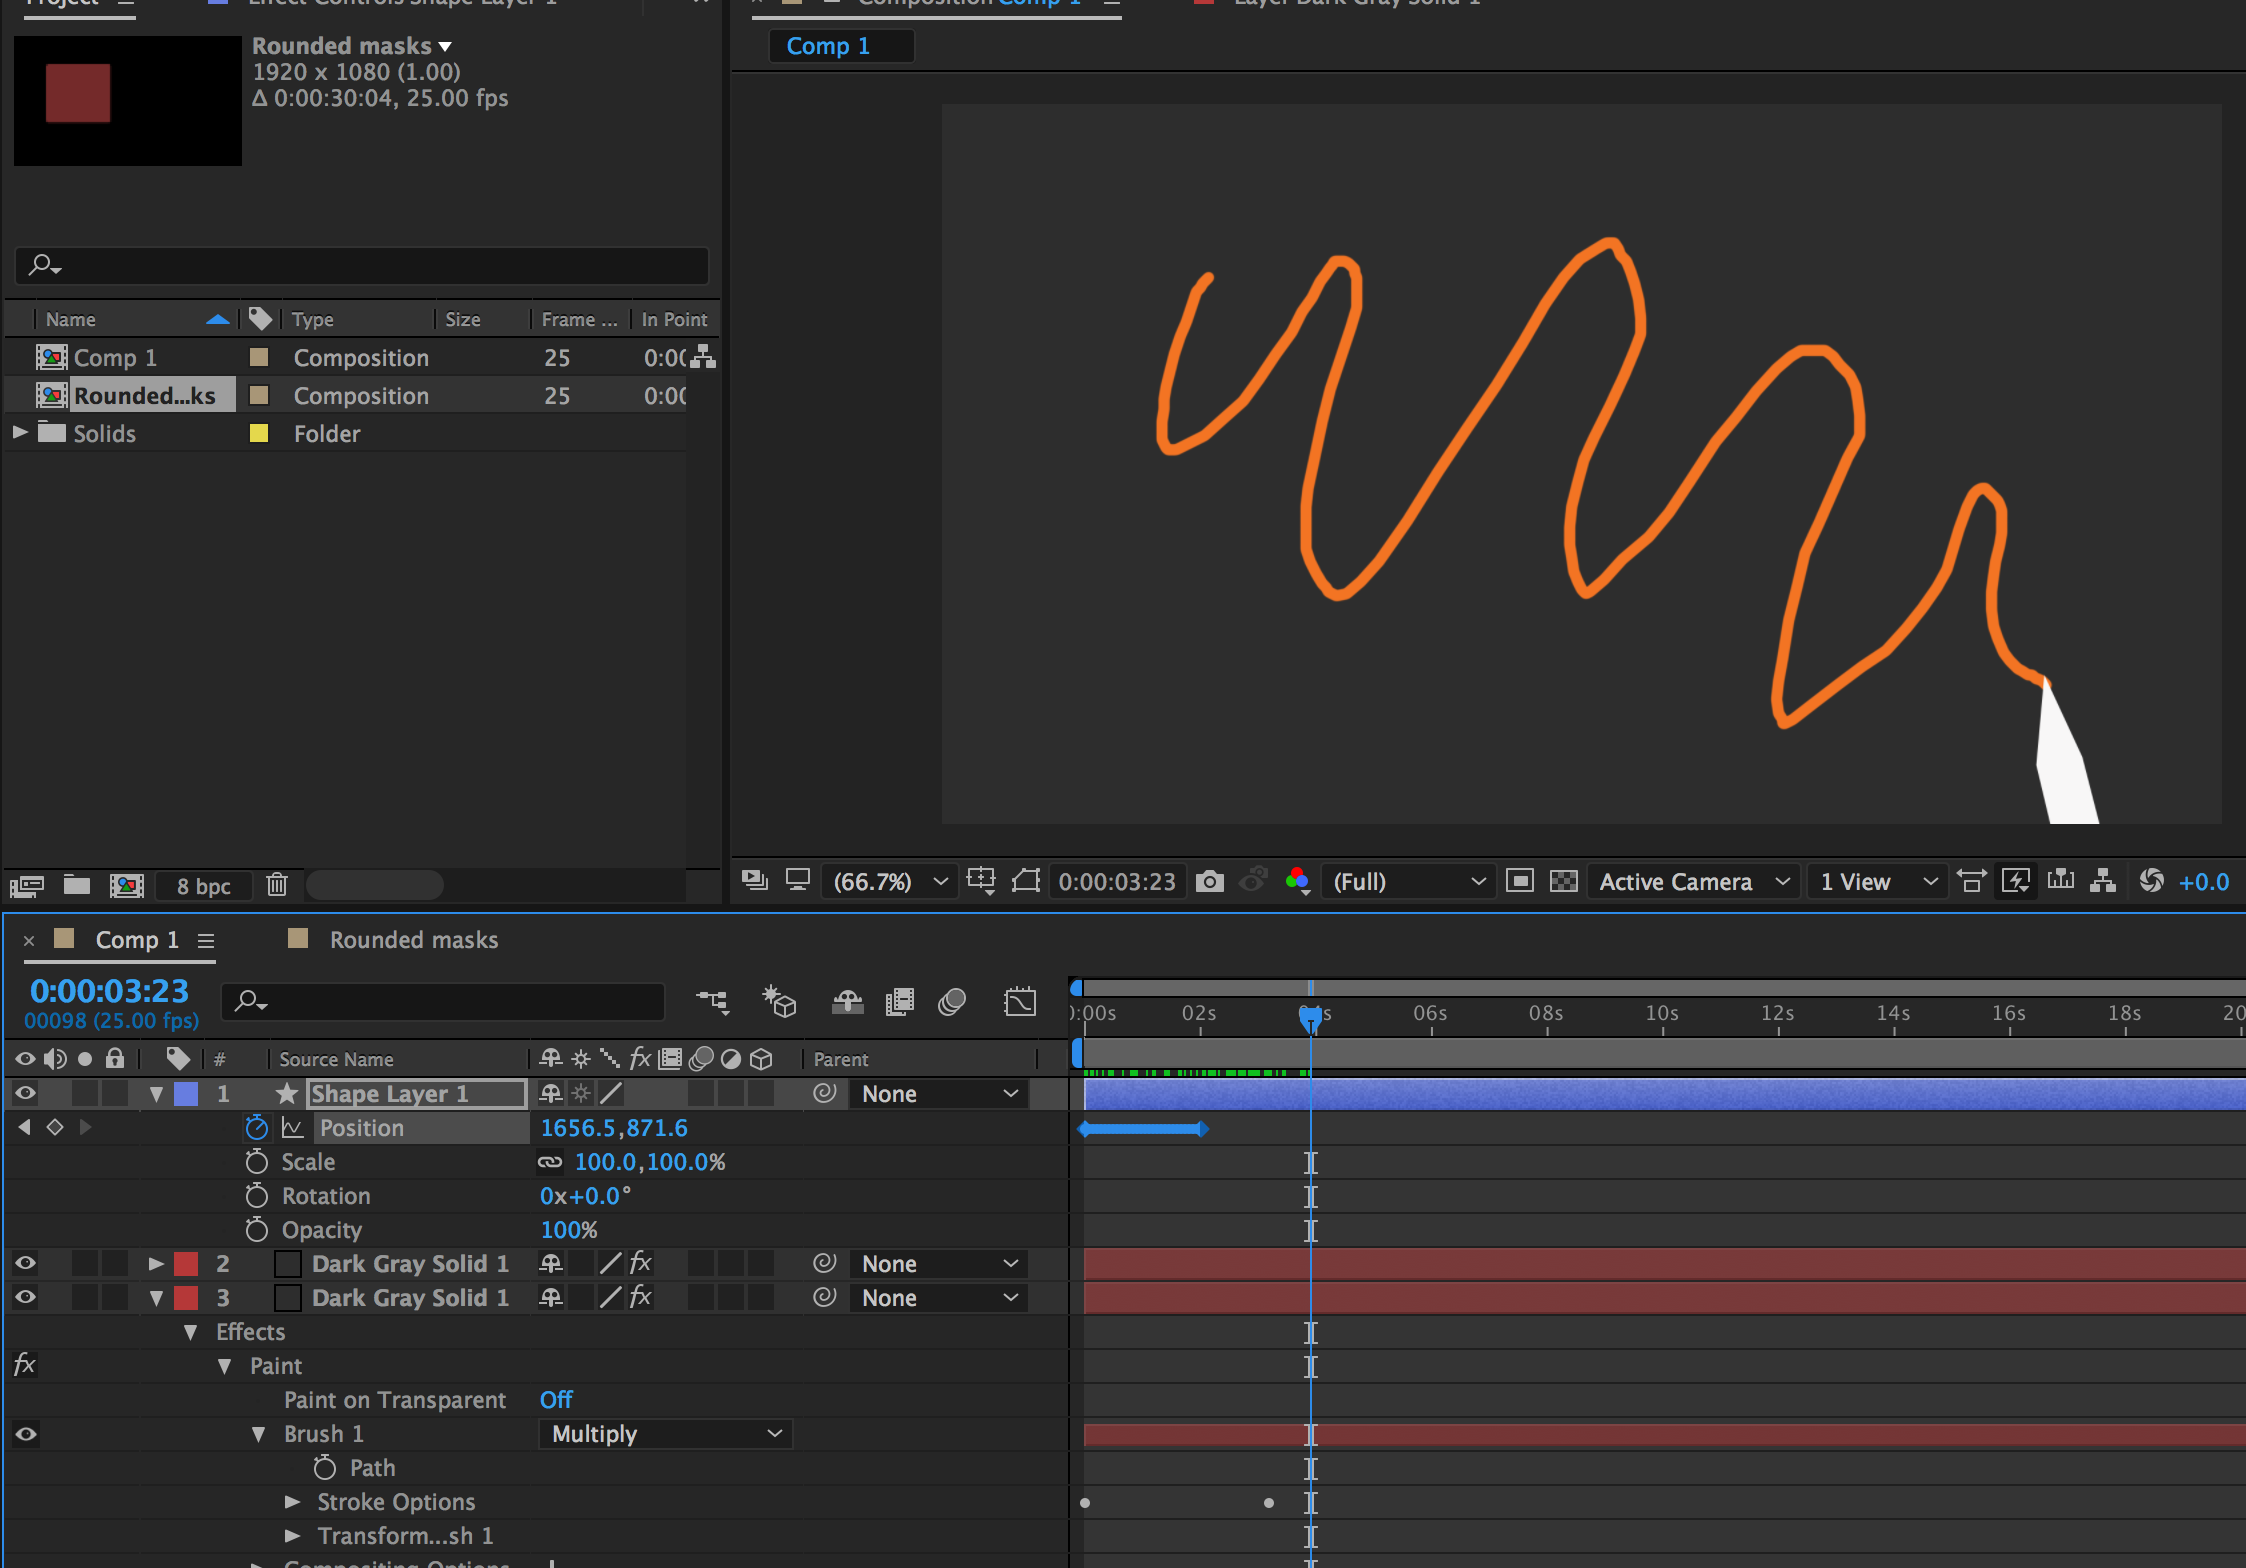2246x1568 pixels.
Task: Open the Graph Editor in timeline
Action: click(x=1019, y=1001)
